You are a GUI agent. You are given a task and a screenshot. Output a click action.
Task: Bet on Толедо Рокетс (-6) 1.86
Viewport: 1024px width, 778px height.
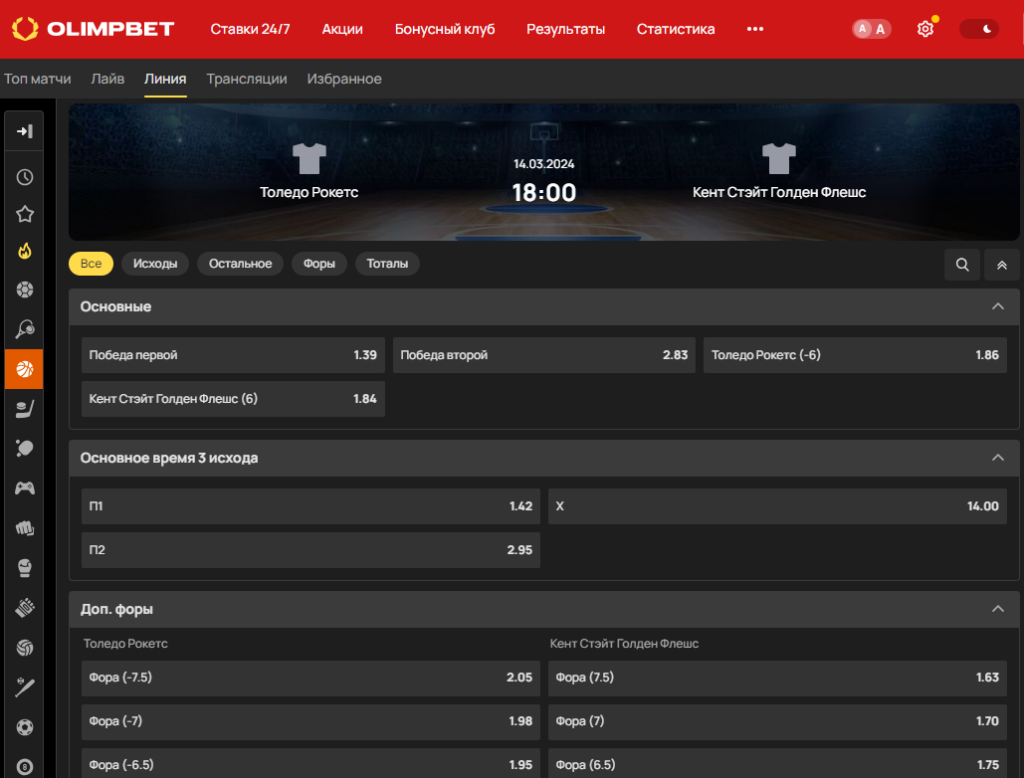click(x=855, y=355)
